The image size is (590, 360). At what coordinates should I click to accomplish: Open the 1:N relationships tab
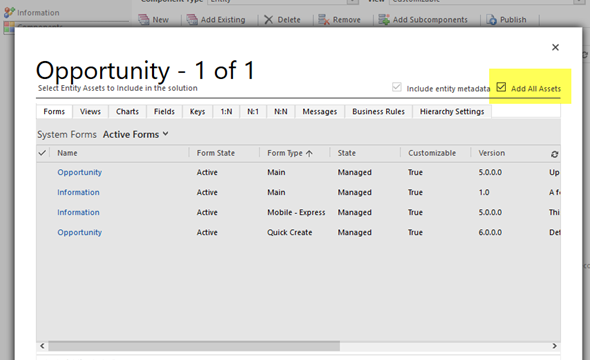click(x=226, y=112)
